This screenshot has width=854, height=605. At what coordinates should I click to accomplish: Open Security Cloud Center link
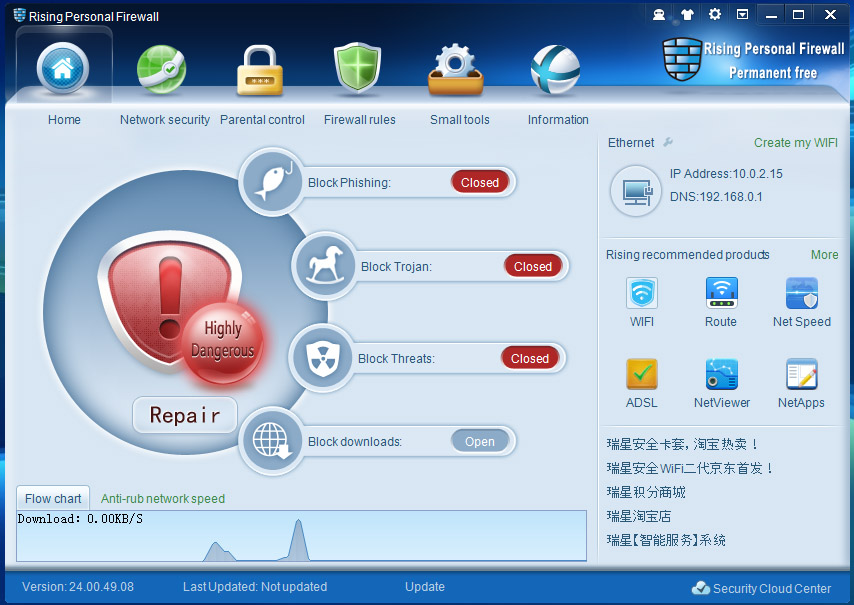point(772,588)
